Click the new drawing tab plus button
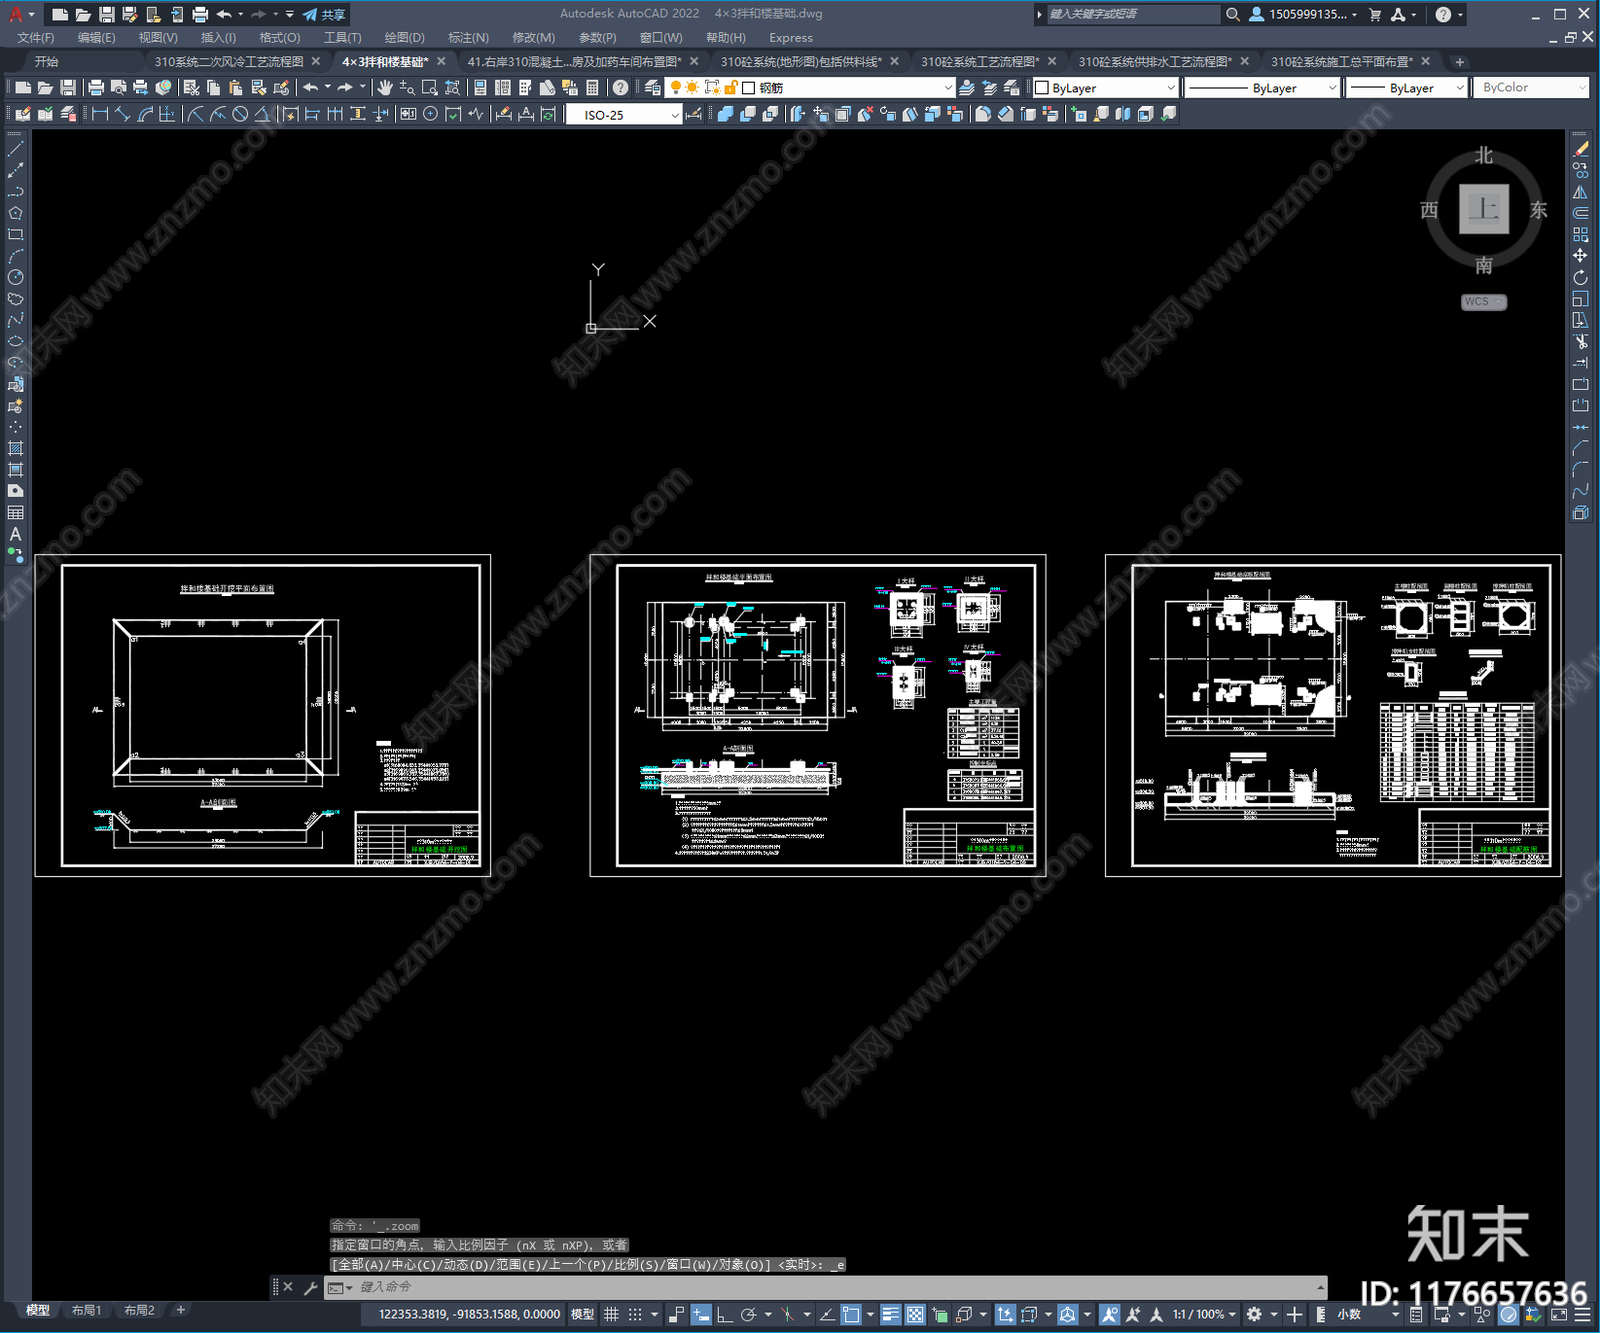 [x=1460, y=62]
